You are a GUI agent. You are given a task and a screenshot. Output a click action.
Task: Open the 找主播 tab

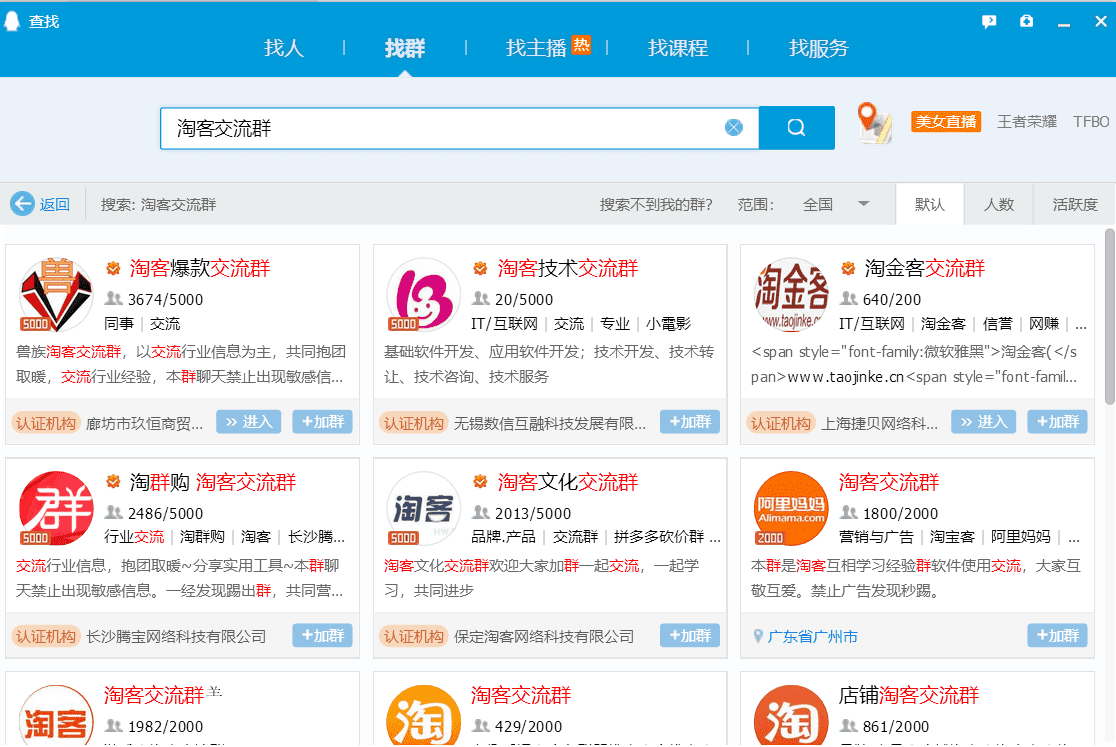pyautogui.click(x=536, y=48)
